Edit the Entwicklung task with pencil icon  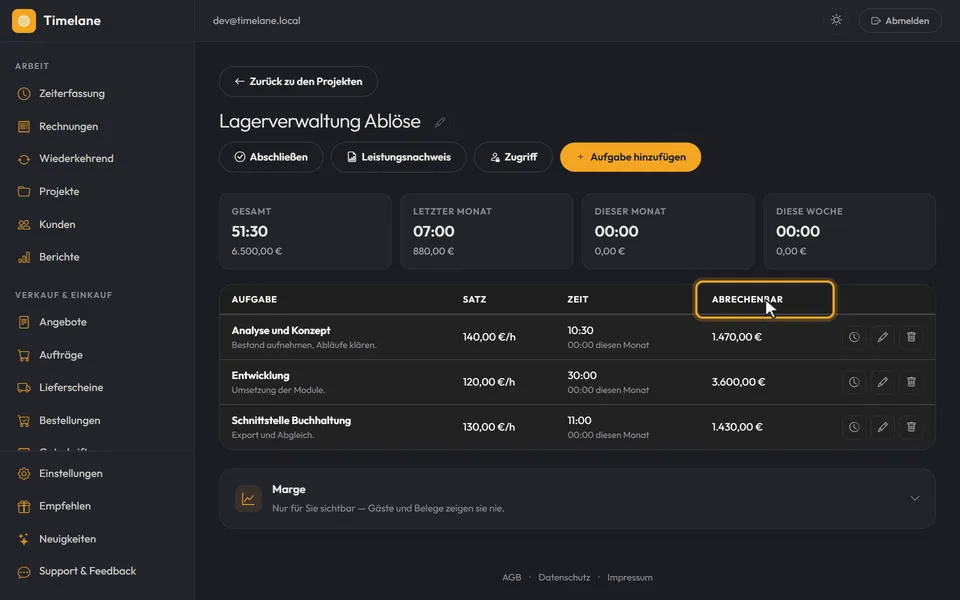pos(882,382)
